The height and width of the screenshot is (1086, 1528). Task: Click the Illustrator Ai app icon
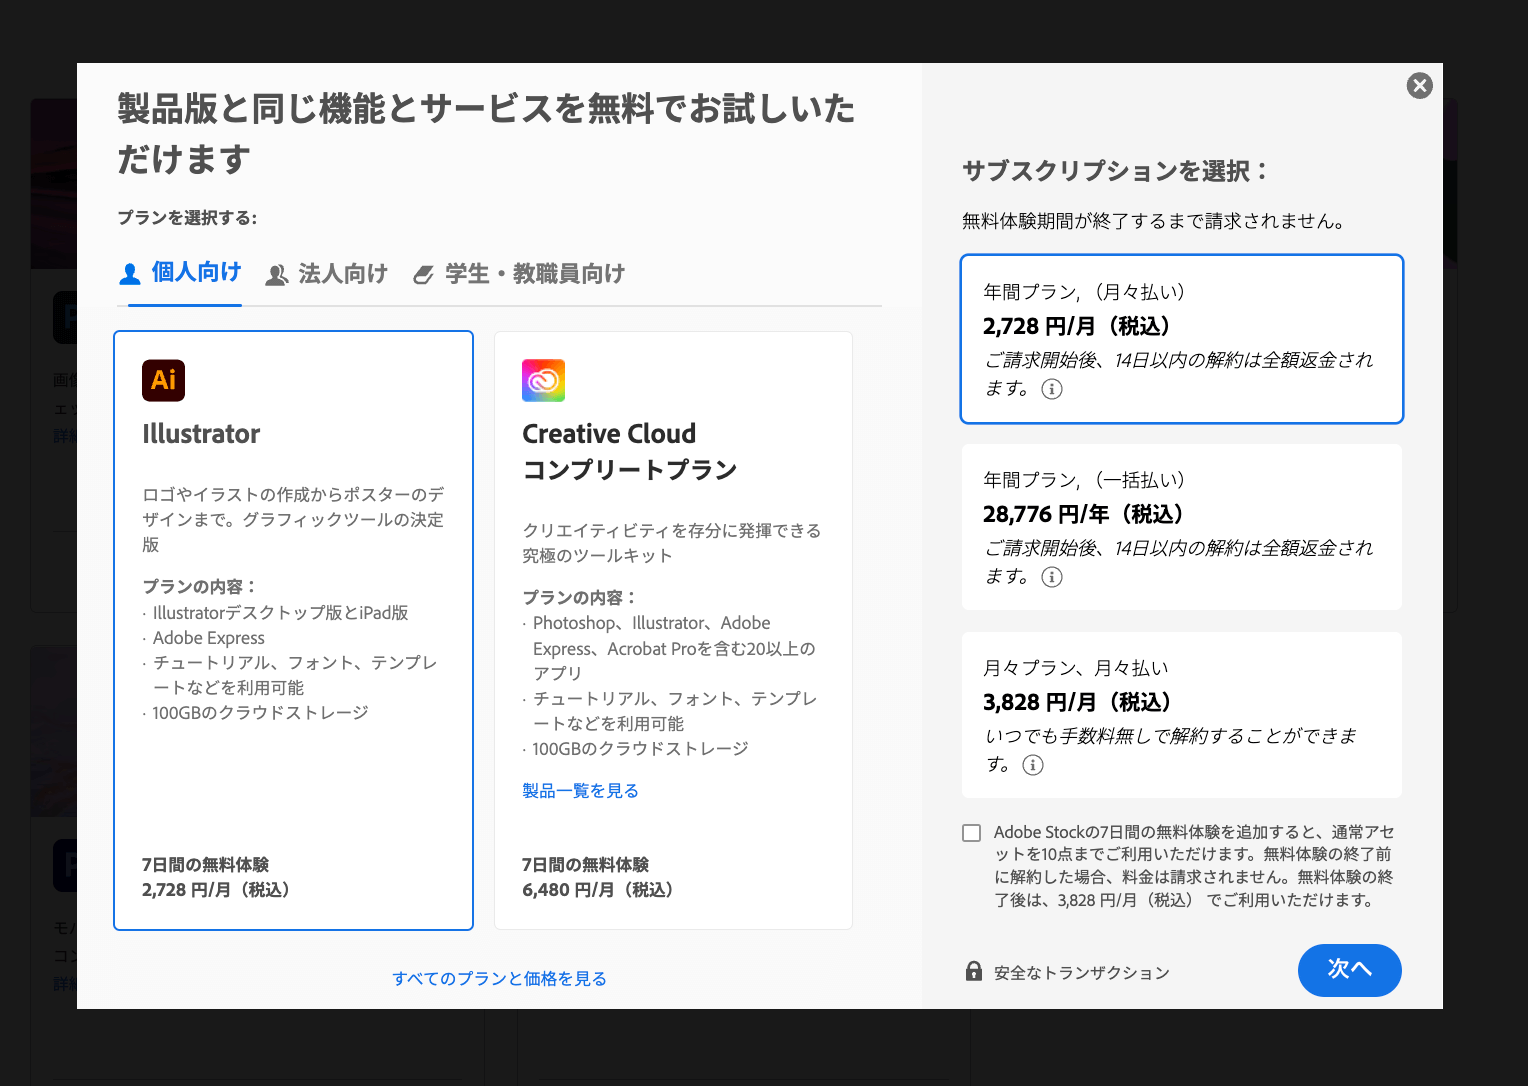pyautogui.click(x=163, y=380)
